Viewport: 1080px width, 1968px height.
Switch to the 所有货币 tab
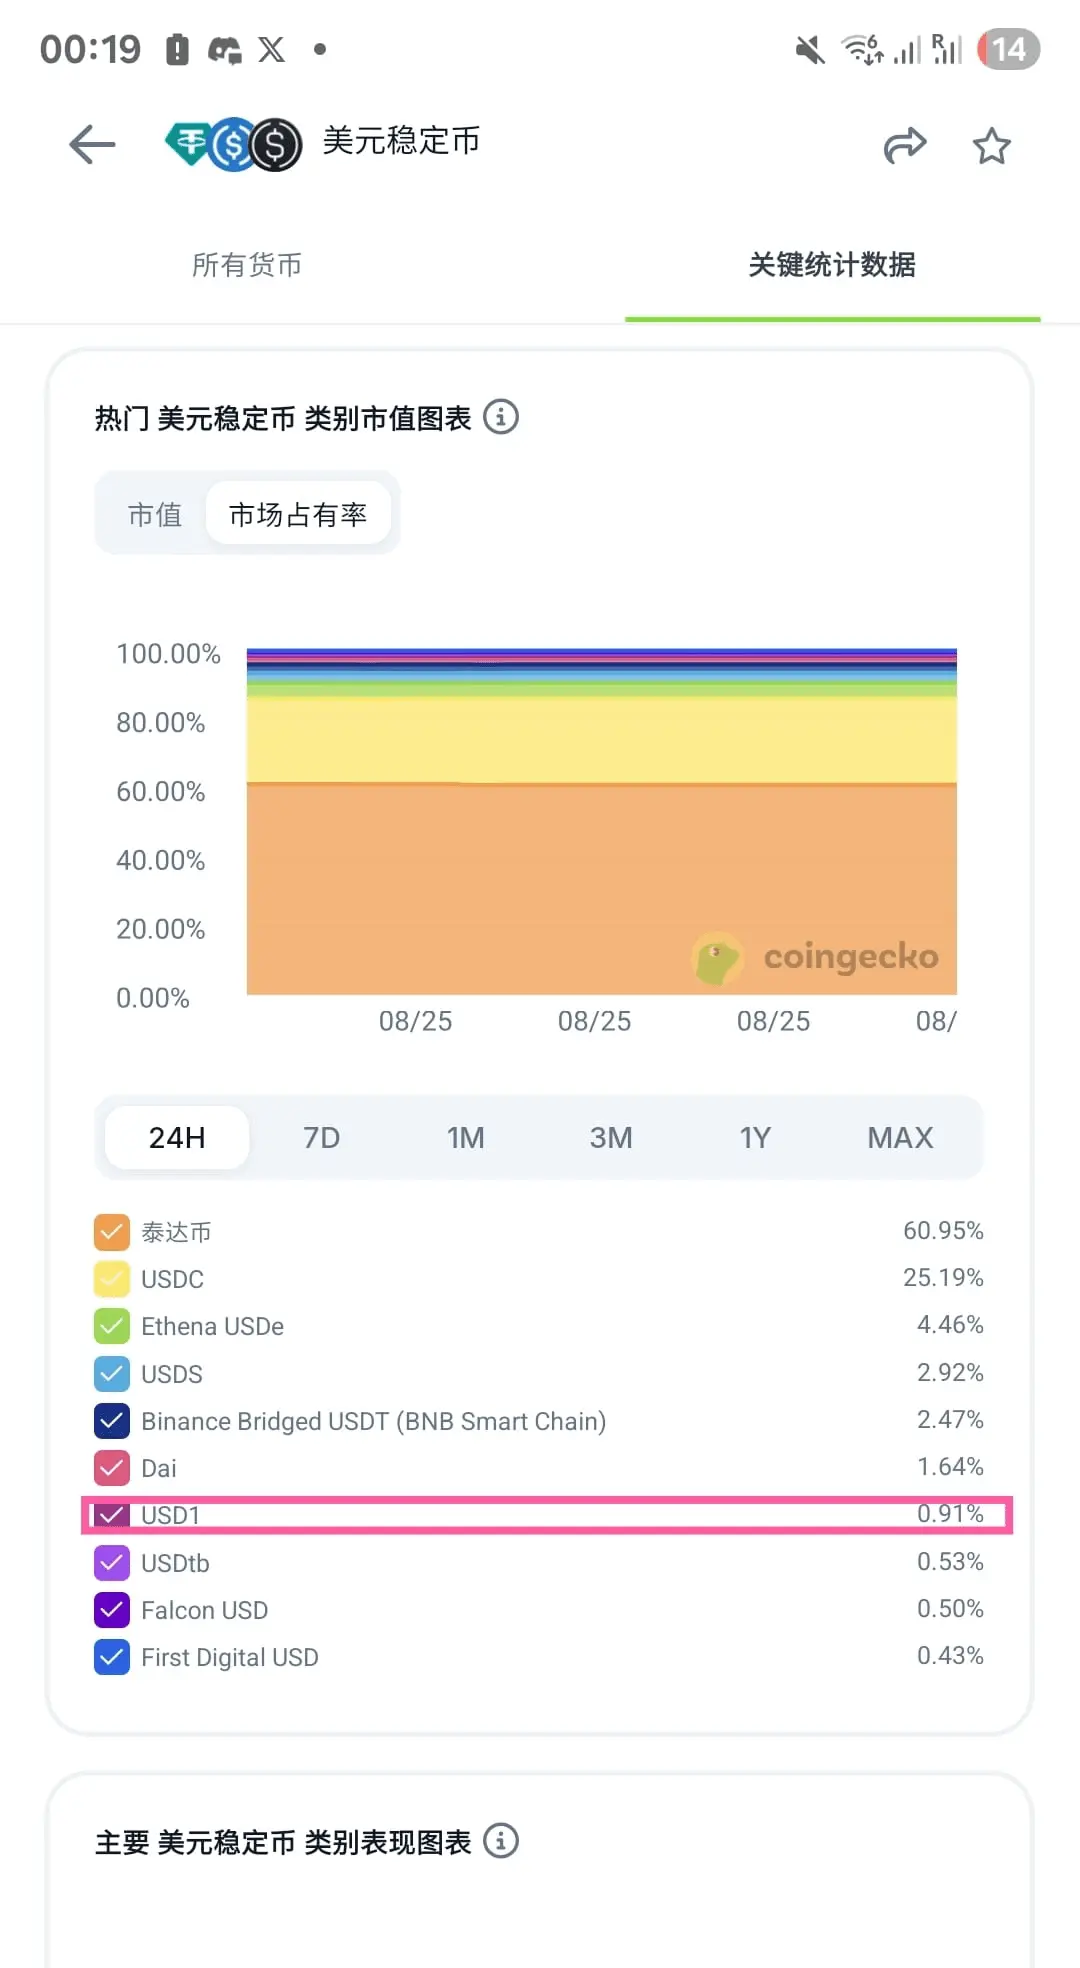click(247, 265)
